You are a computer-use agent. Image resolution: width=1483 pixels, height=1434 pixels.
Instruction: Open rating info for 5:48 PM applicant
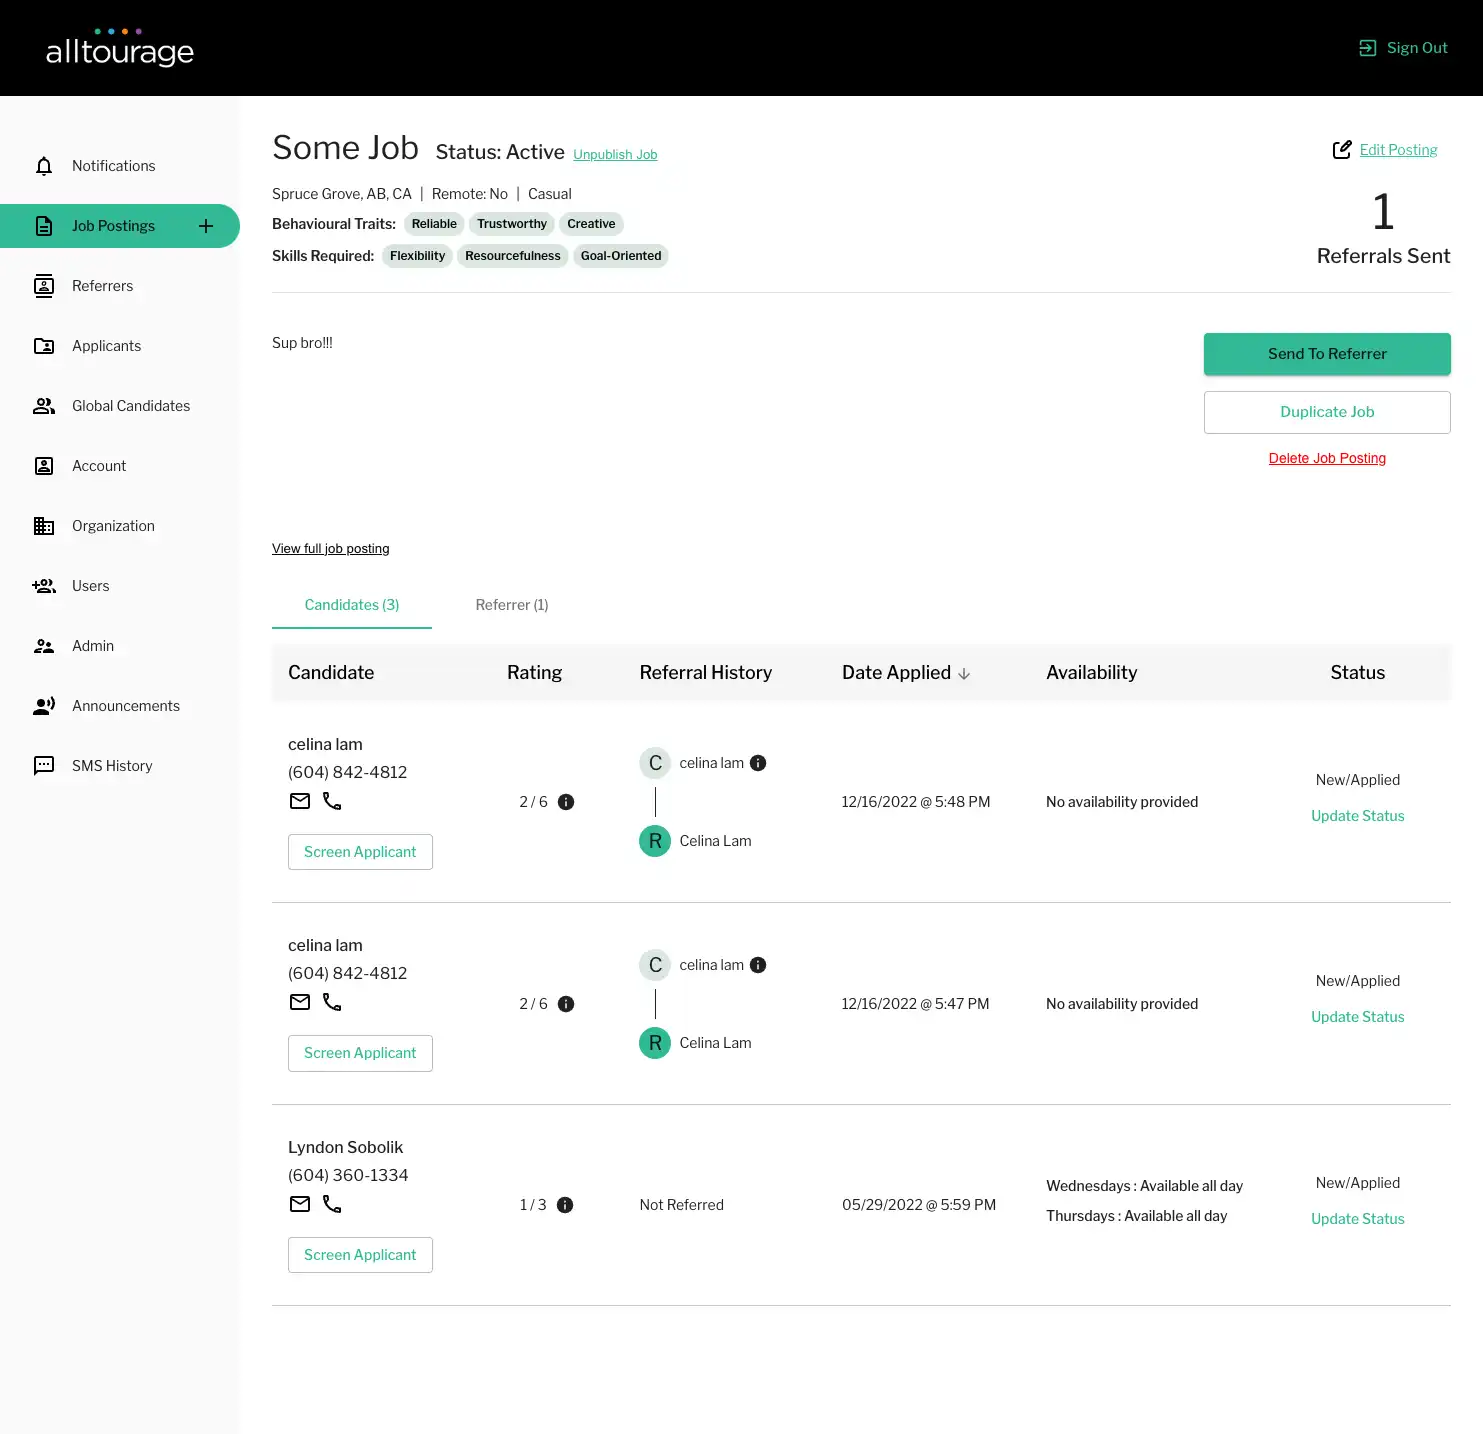(x=566, y=802)
